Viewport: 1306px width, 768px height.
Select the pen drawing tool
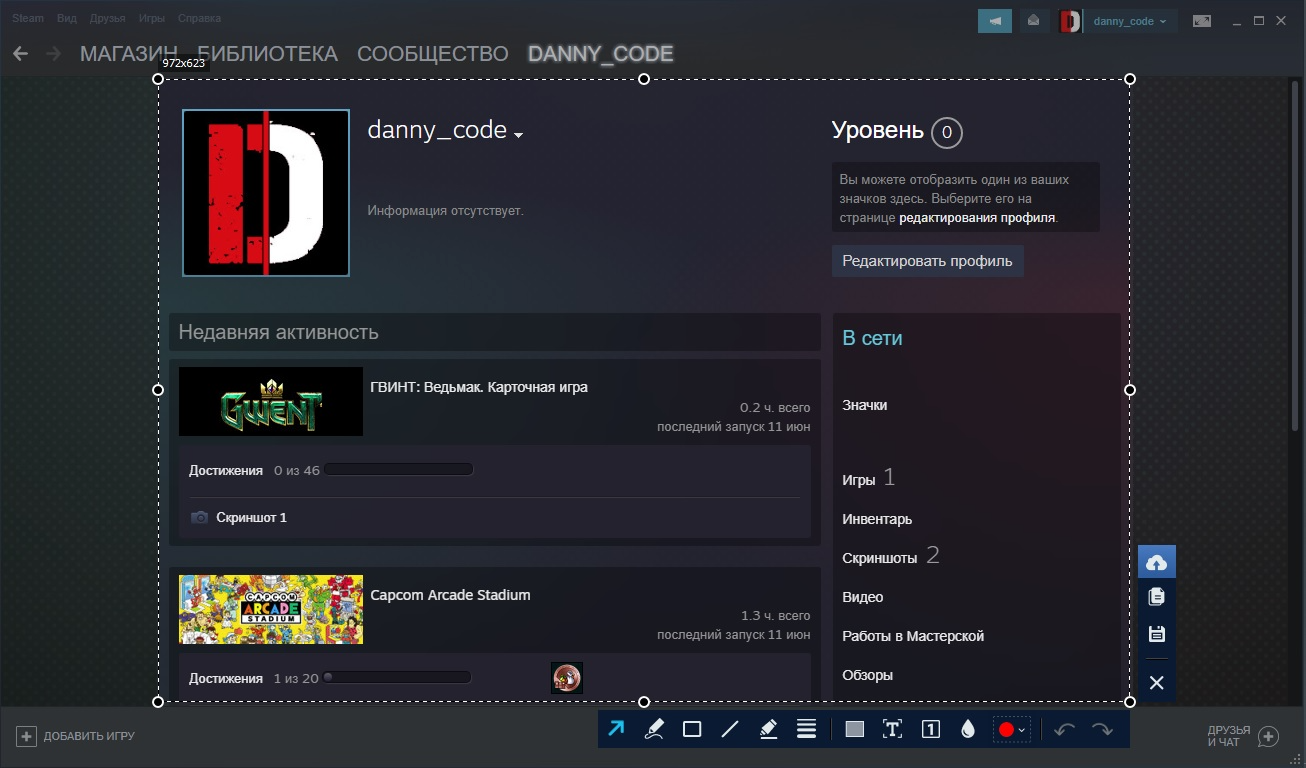pyautogui.click(x=654, y=729)
